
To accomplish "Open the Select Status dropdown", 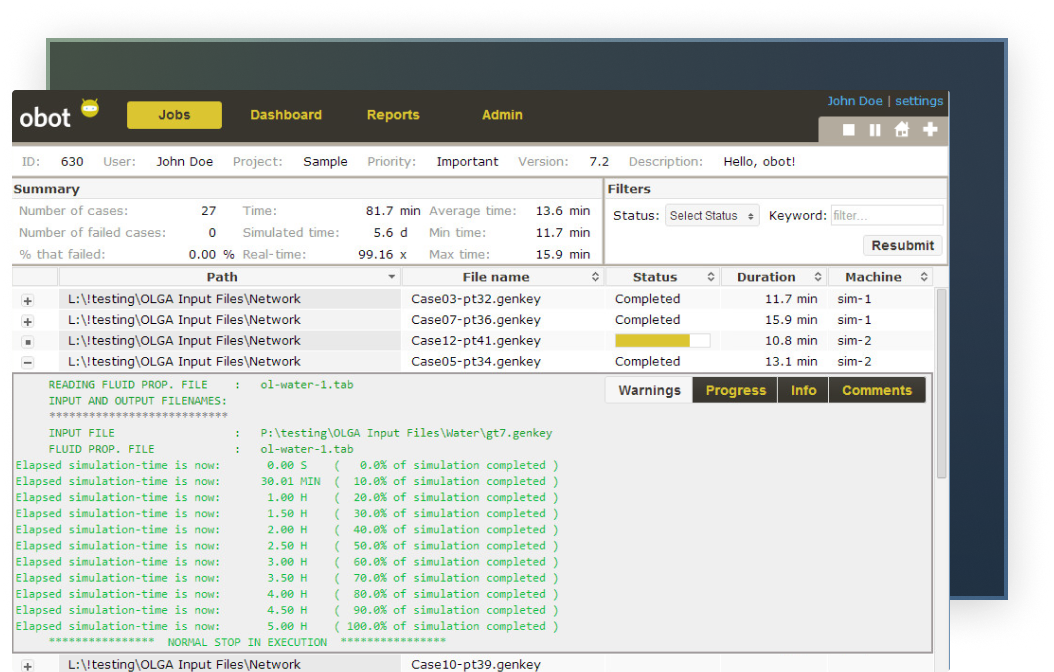I will pyautogui.click(x=712, y=216).
